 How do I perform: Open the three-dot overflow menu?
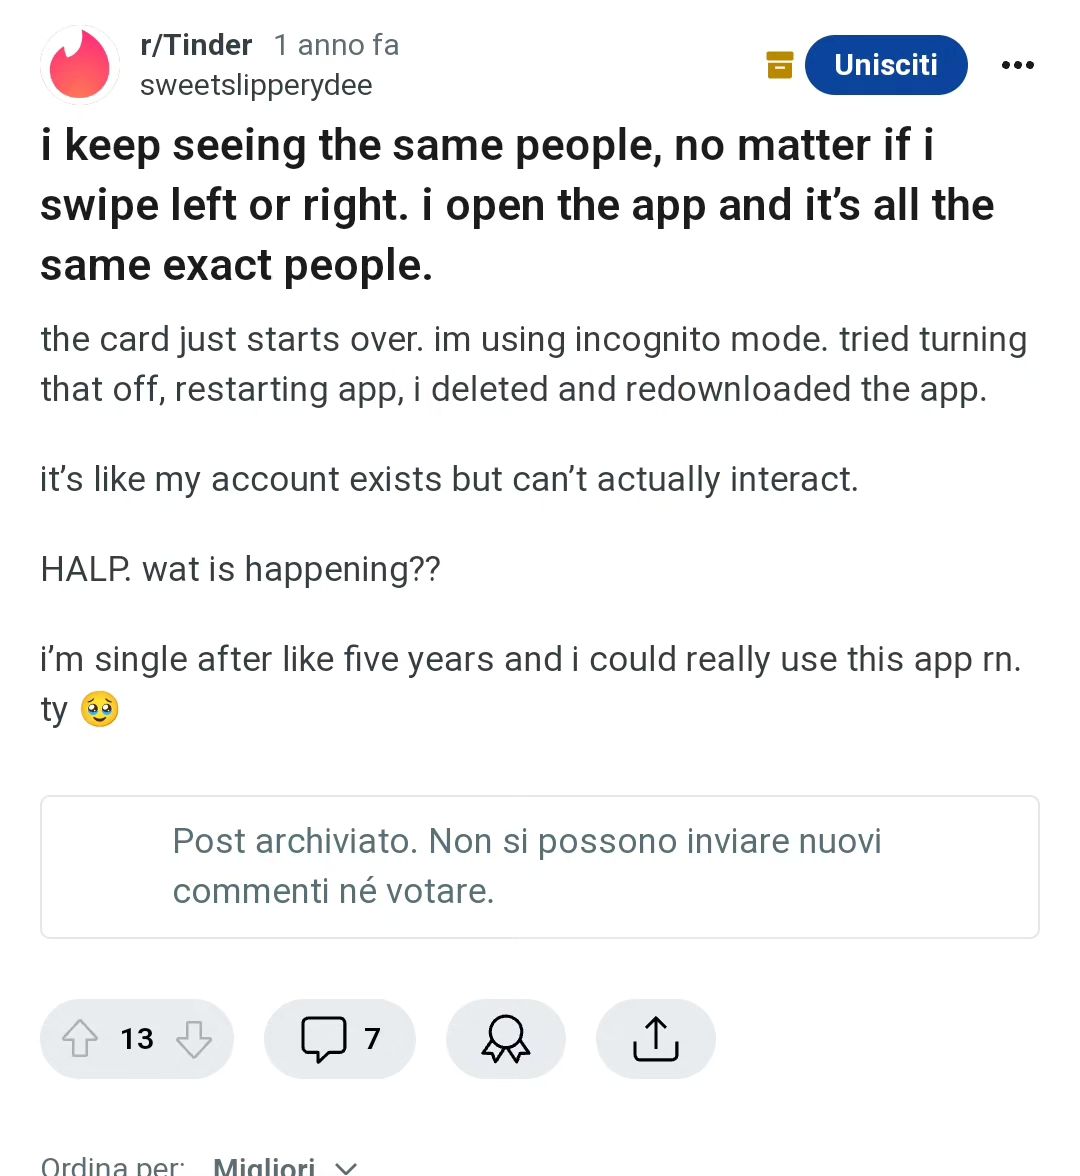pyautogui.click(x=1018, y=65)
